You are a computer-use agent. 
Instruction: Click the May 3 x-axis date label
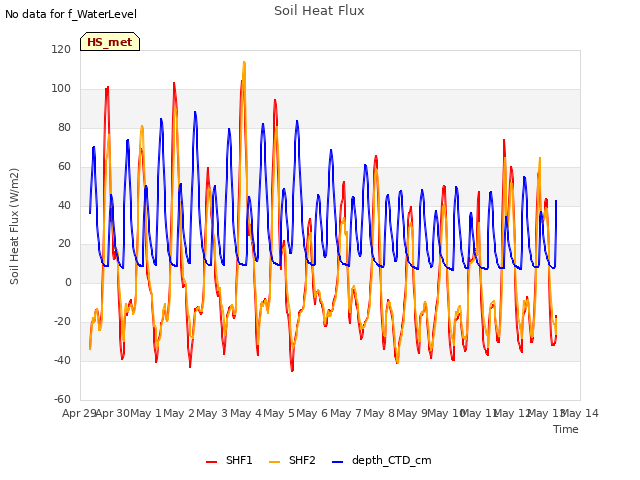[212, 413]
